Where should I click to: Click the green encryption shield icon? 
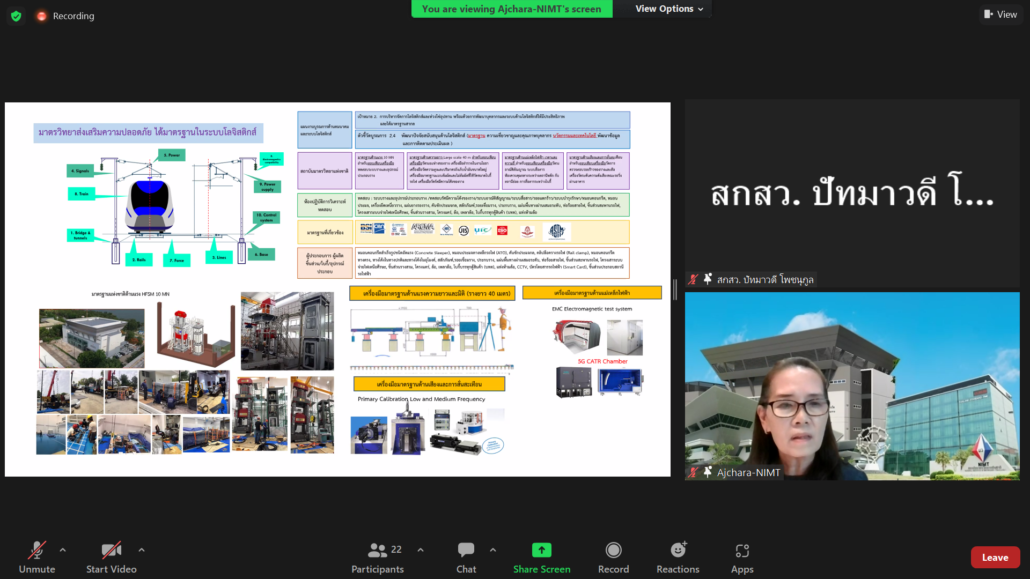[x=16, y=16]
